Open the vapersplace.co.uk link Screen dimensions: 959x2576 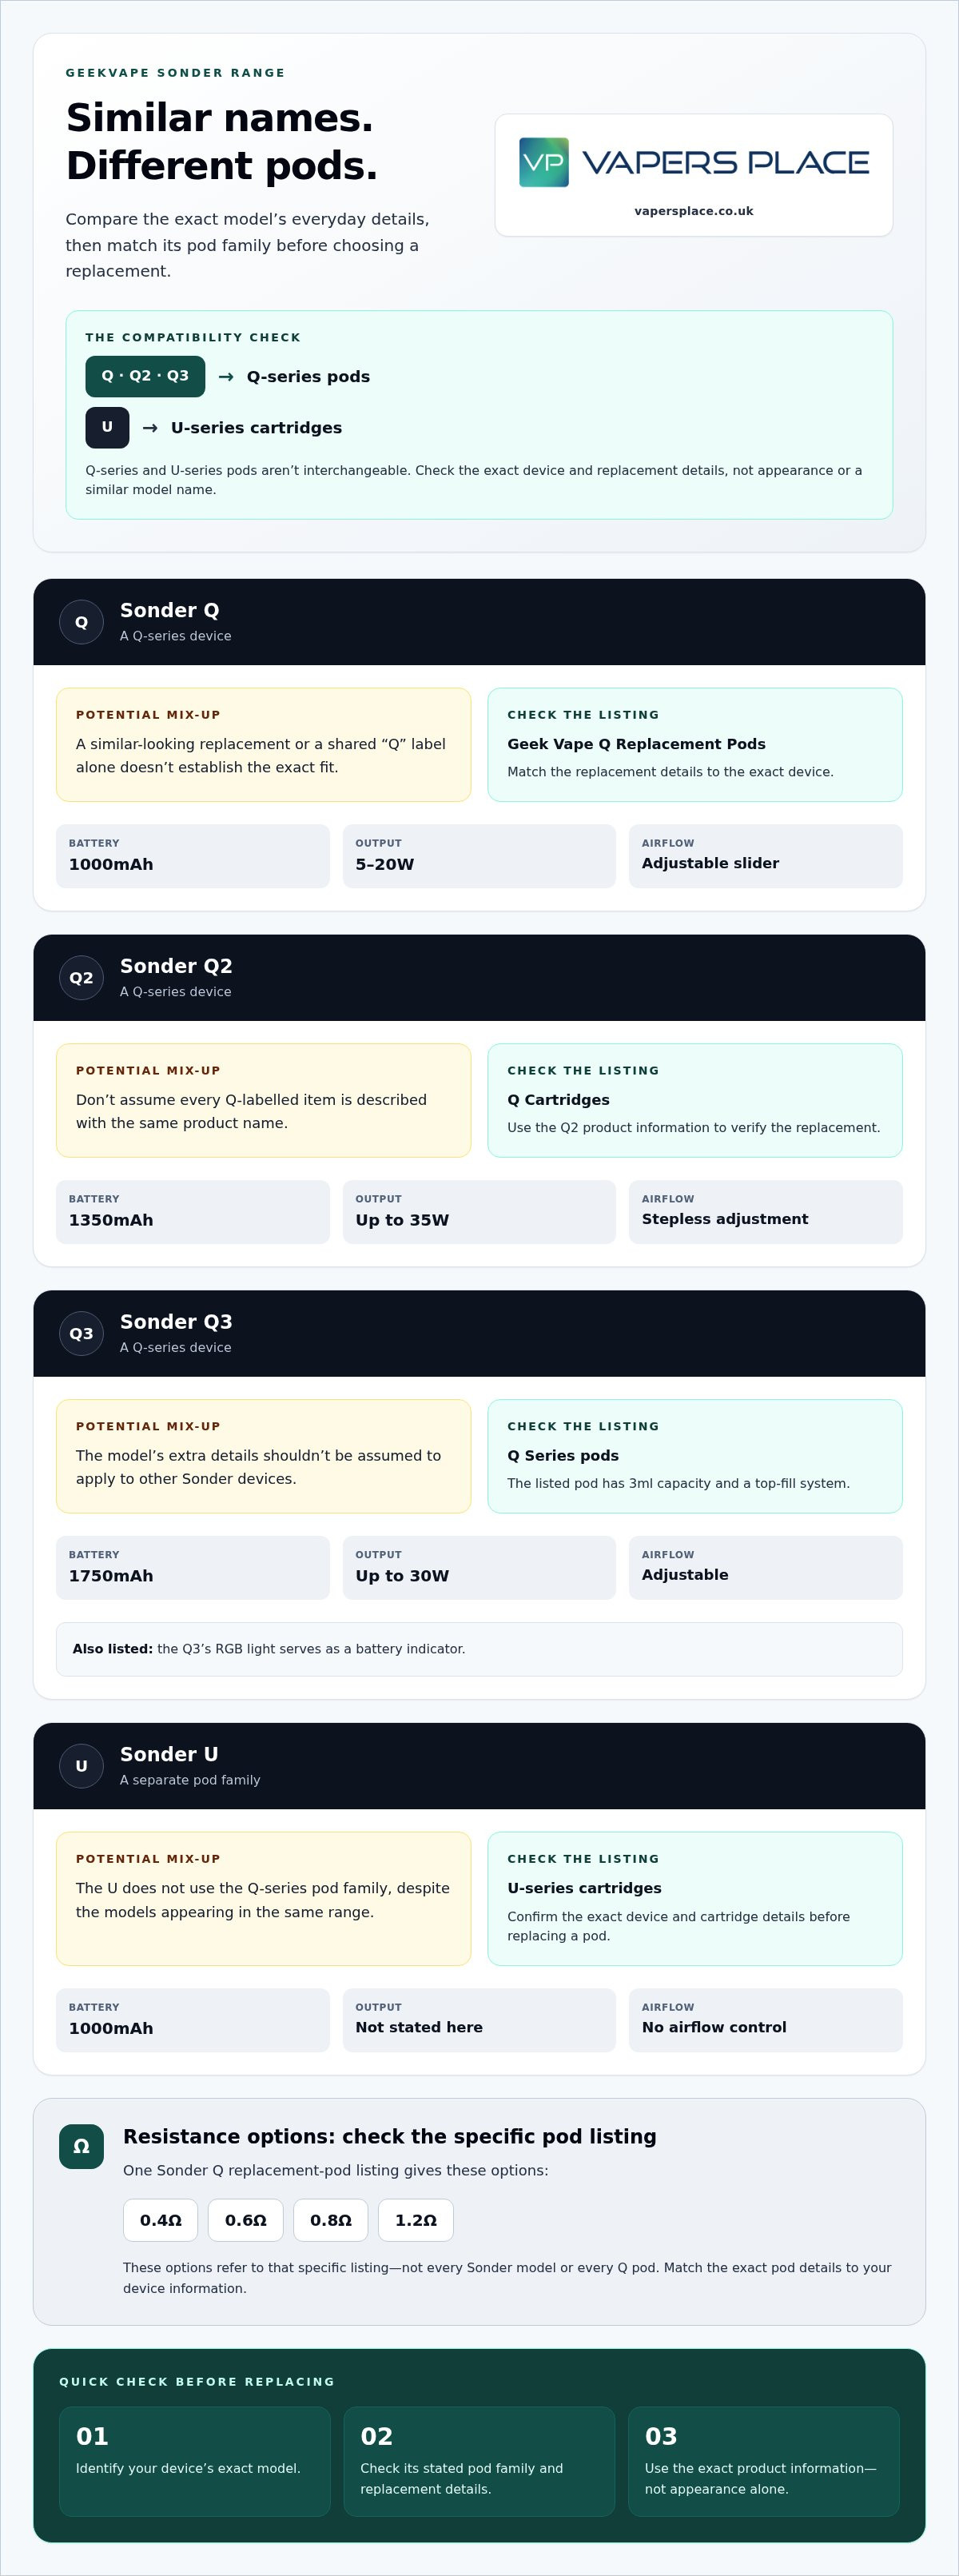(693, 211)
